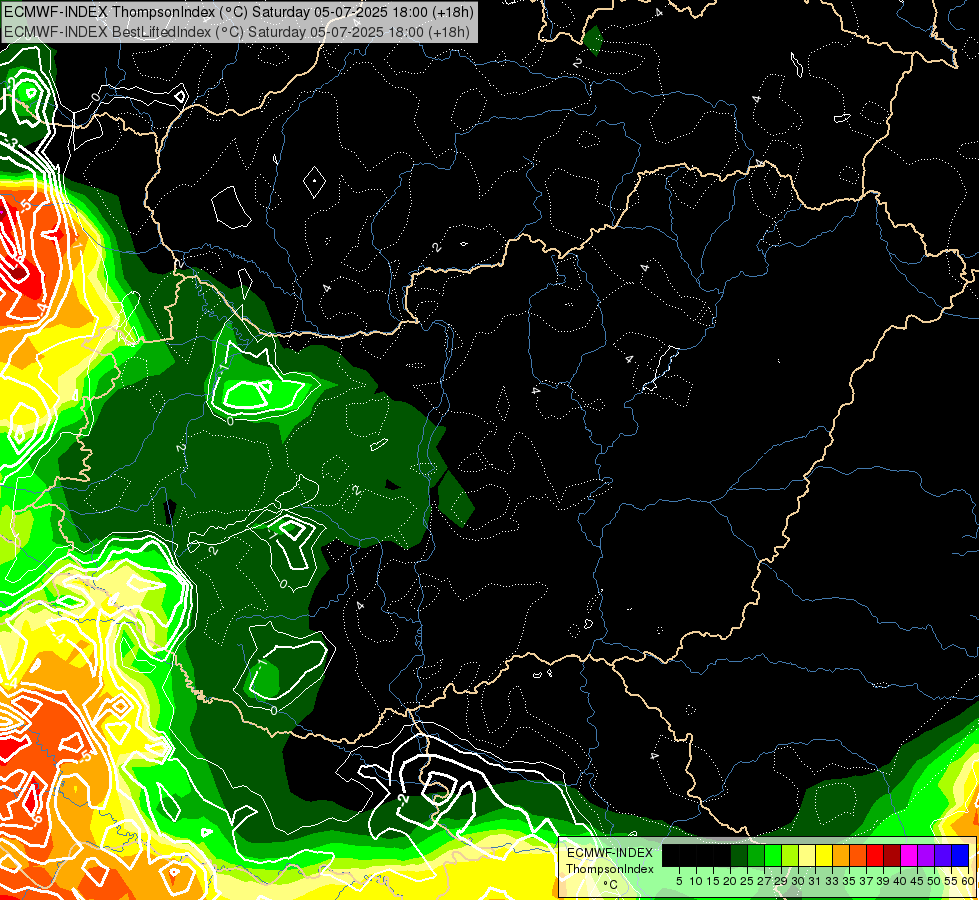979x900 pixels.
Task: Click the black legend swatch between 15 and 20
Action: click(722, 856)
